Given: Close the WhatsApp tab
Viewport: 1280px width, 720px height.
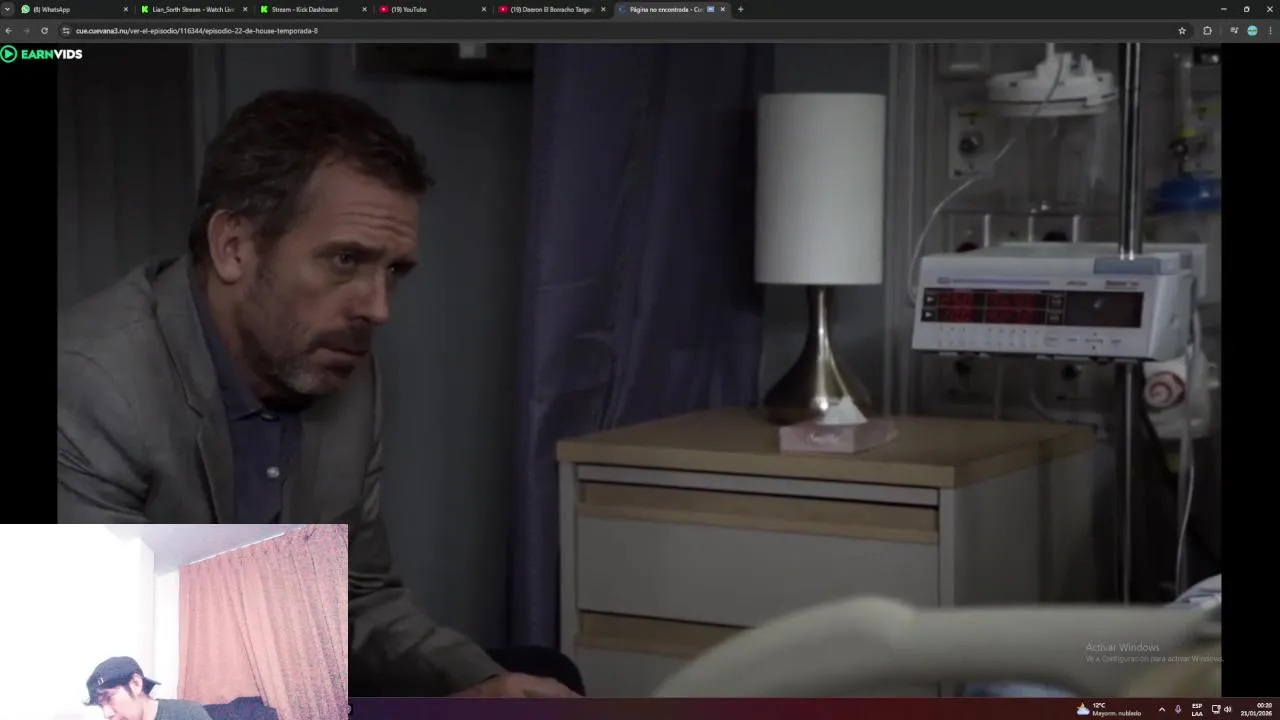Looking at the screenshot, I should click(x=126, y=9).
